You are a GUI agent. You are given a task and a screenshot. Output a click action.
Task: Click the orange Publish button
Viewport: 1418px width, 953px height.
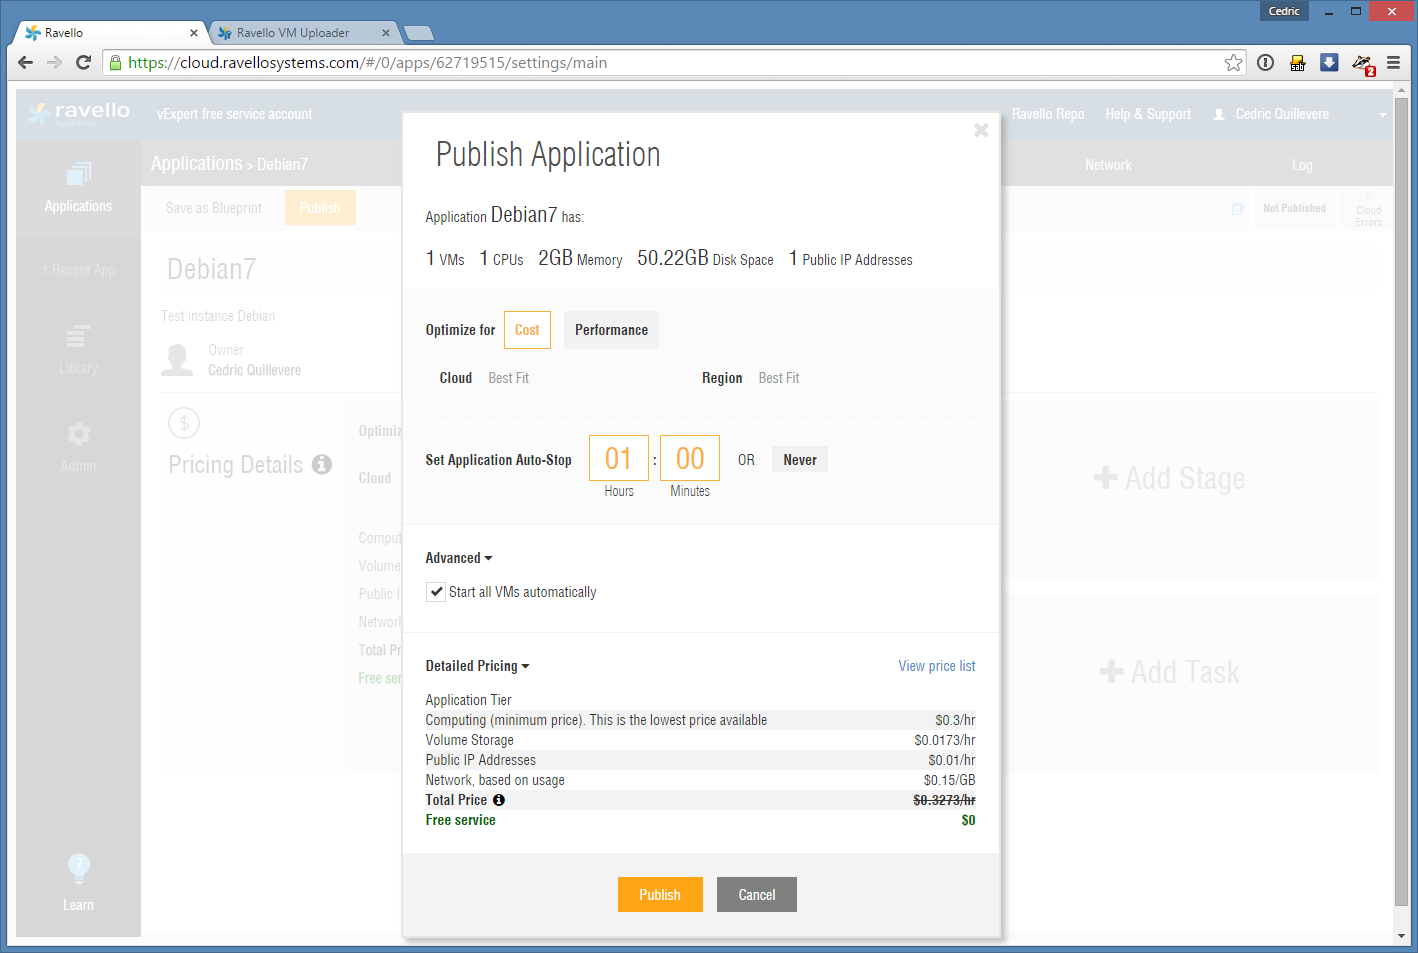tap(660, 895)
